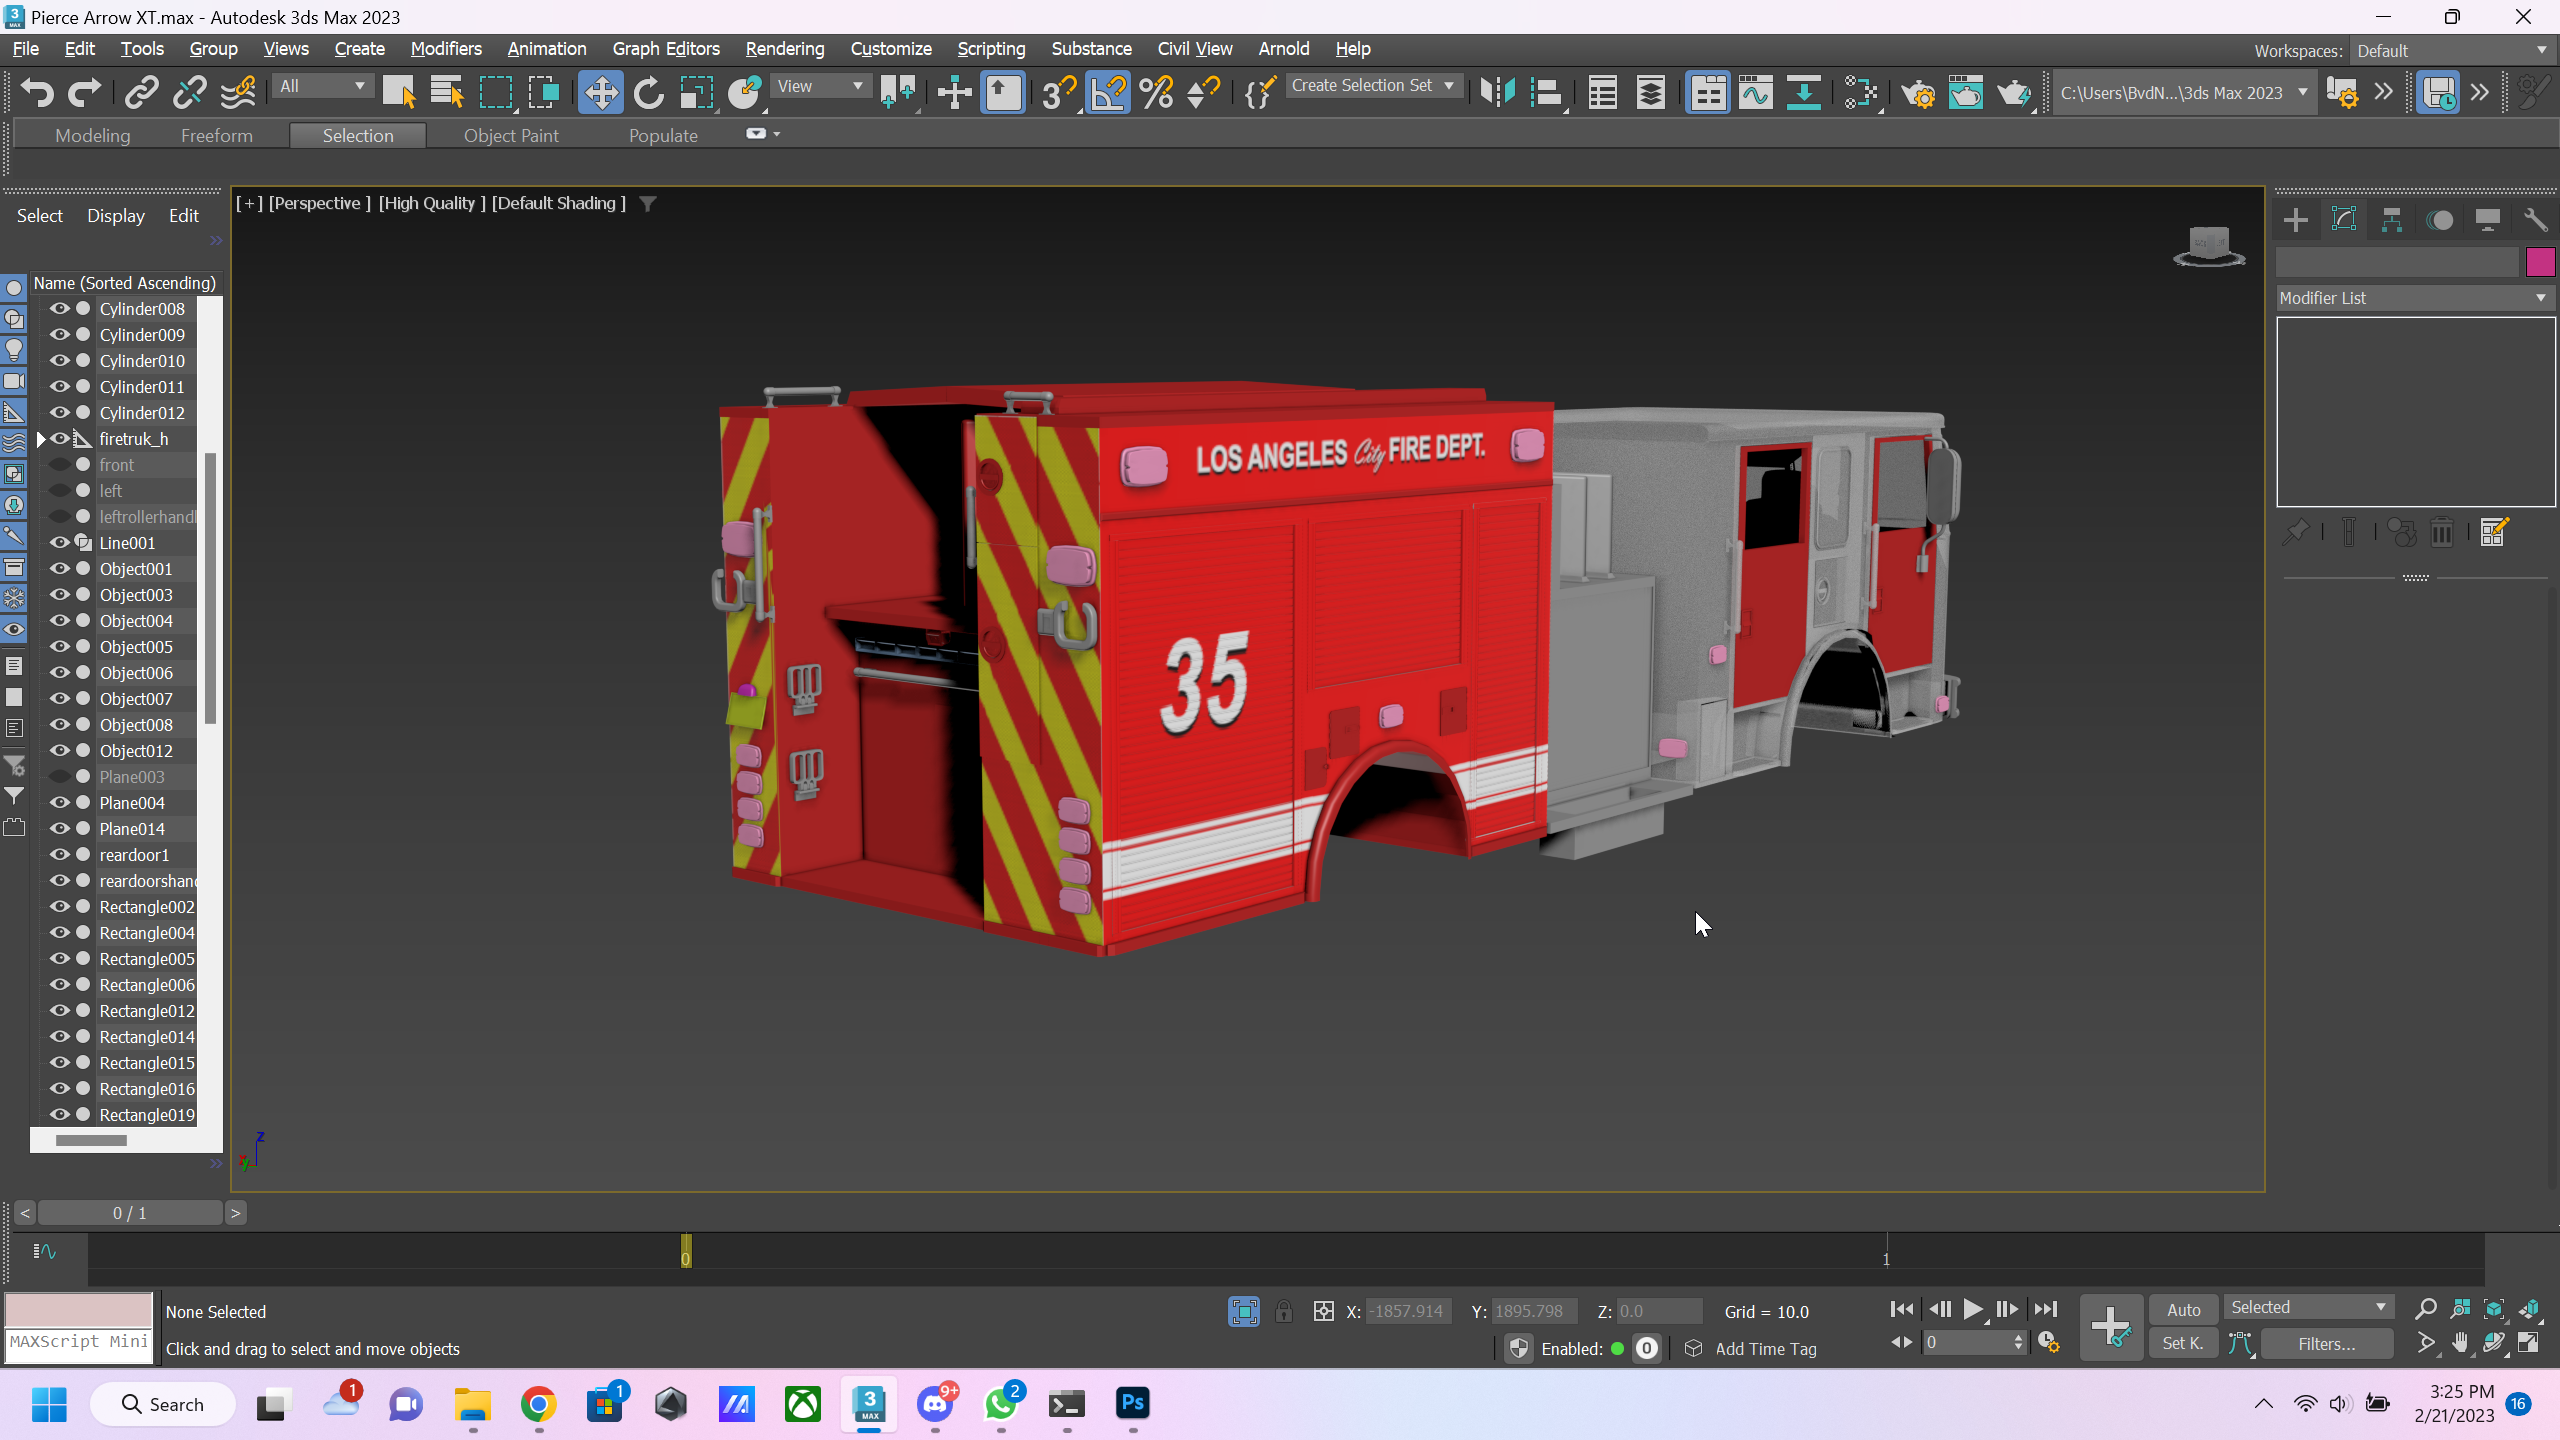Toggle the Angle Snap icon
The width and height of the screenshot is (2560, 1440).
point(1108,93)
